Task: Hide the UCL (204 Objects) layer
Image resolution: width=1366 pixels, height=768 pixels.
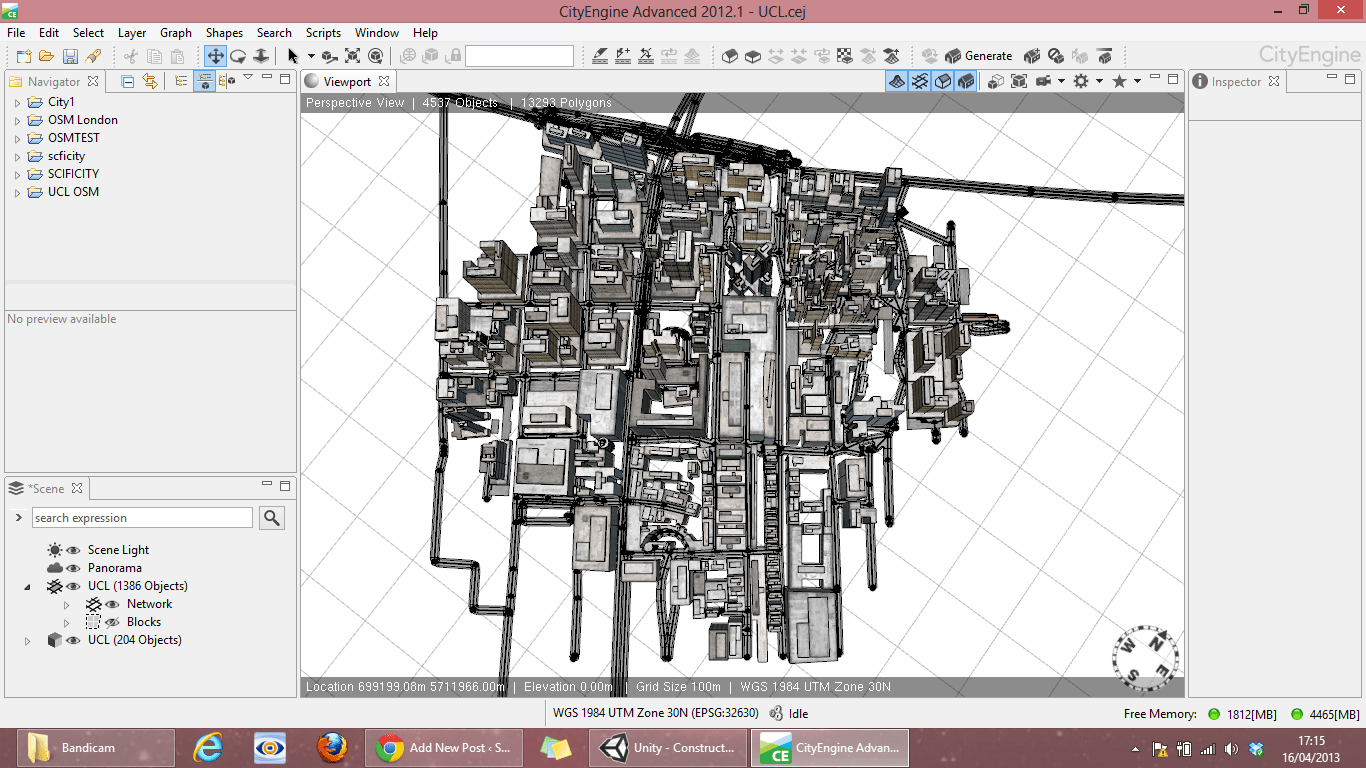Action: tap(73, 640)
